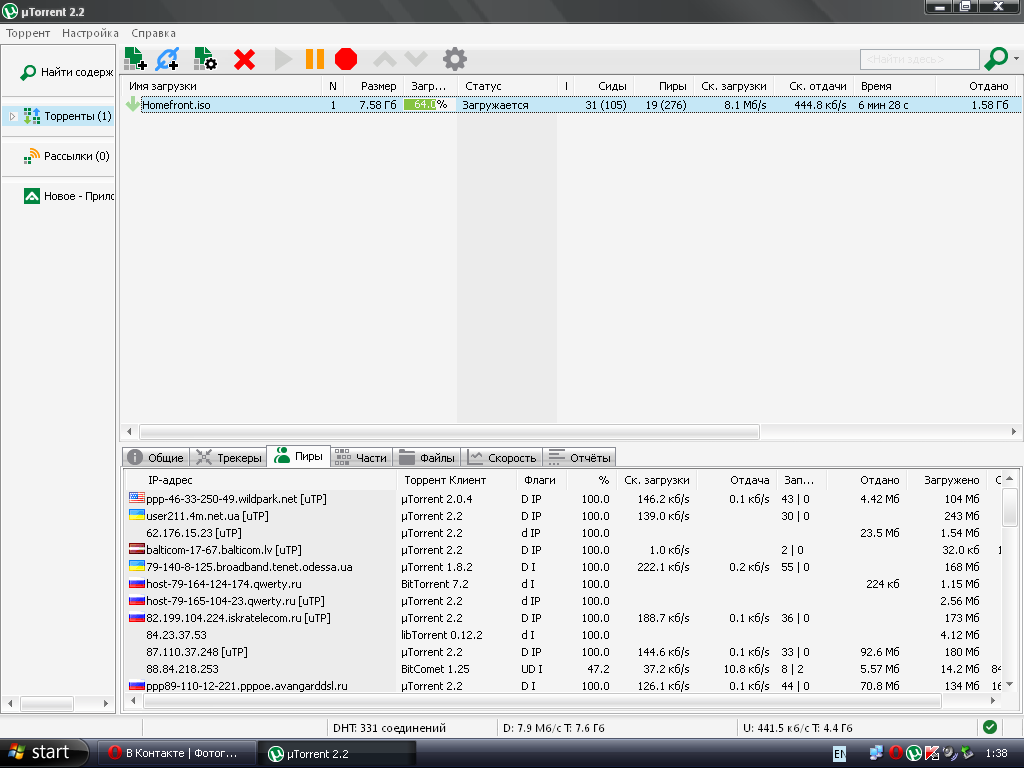
Task: Click the green network status checkmark icon
Action: [989, 727]
